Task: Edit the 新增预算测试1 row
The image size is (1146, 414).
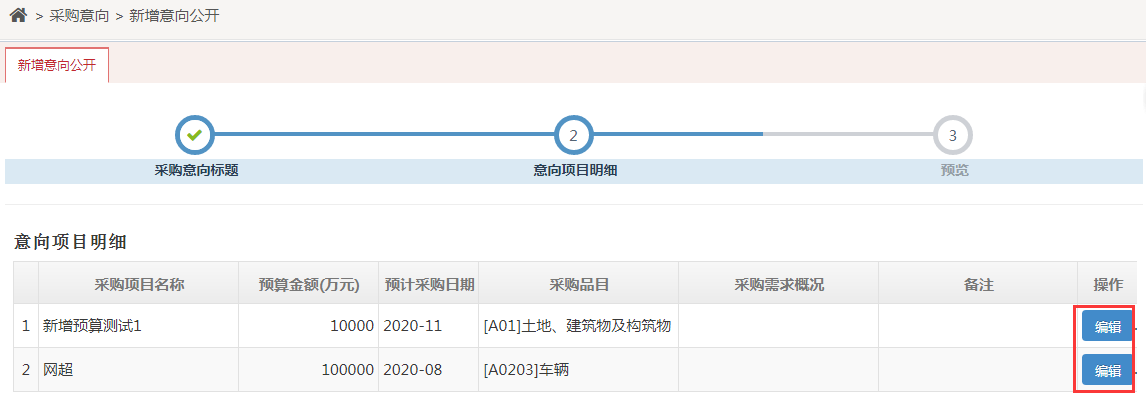Action: 1107,326
